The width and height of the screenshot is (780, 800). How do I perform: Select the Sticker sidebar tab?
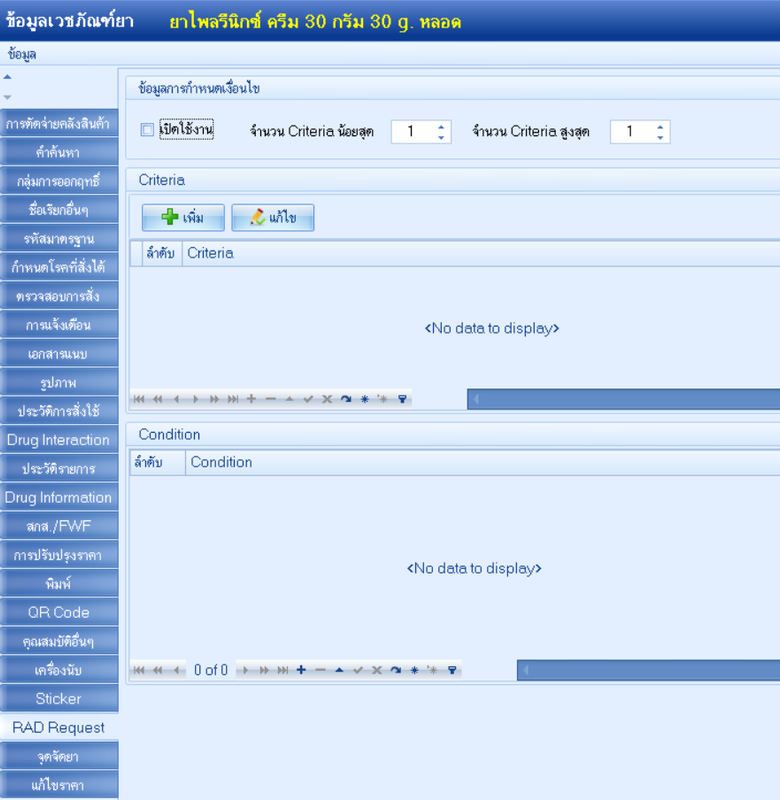[x=59, y=698]
